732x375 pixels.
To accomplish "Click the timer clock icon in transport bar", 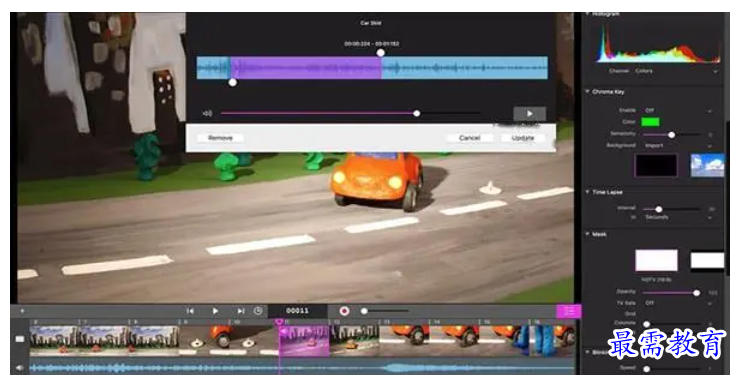I will point(258,311).
